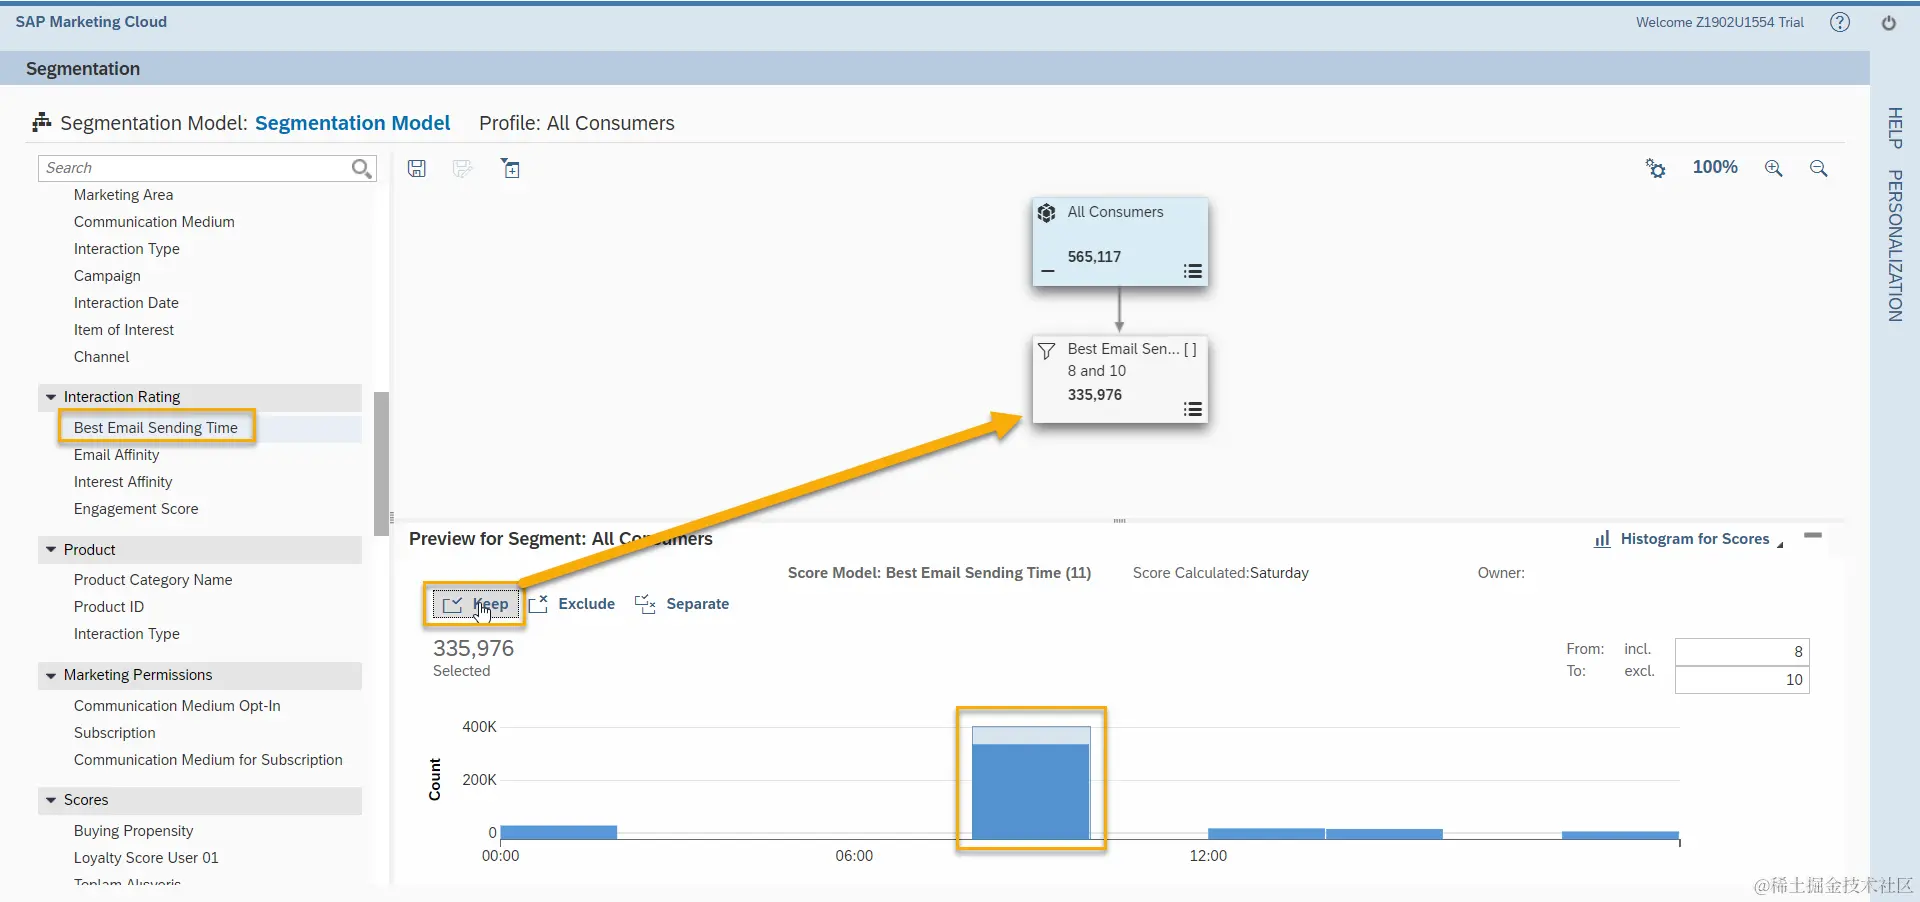
Task: Click the All Consumers segment node
Action: coord(1120,241)
